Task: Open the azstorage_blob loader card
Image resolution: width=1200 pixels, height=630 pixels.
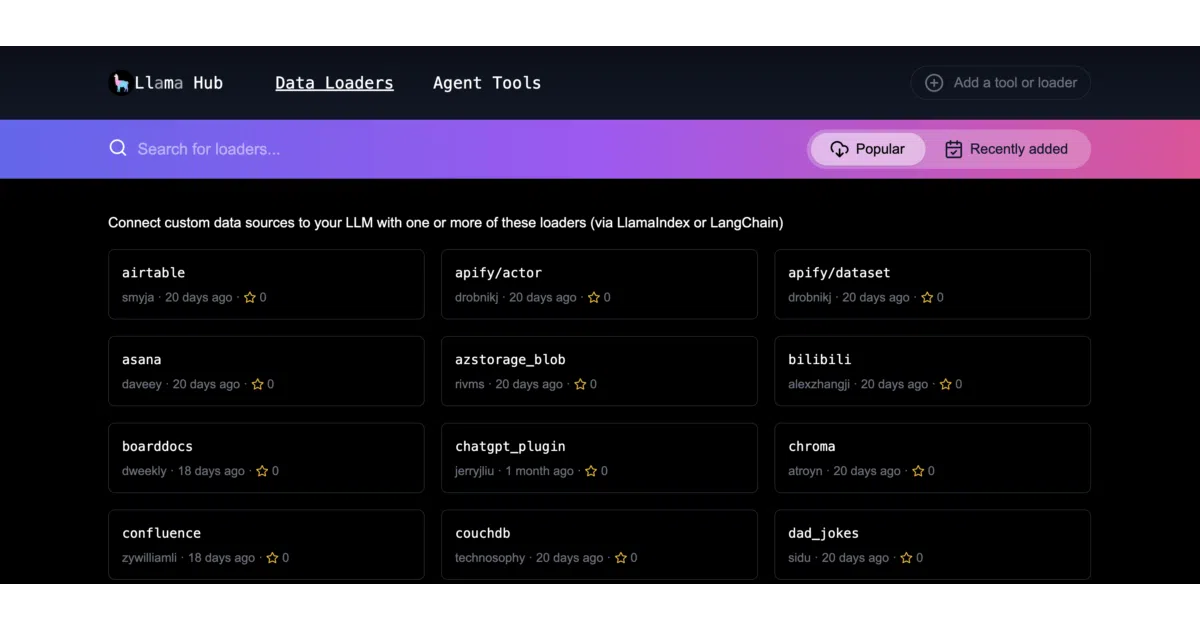Action: [x=599, y=371]
